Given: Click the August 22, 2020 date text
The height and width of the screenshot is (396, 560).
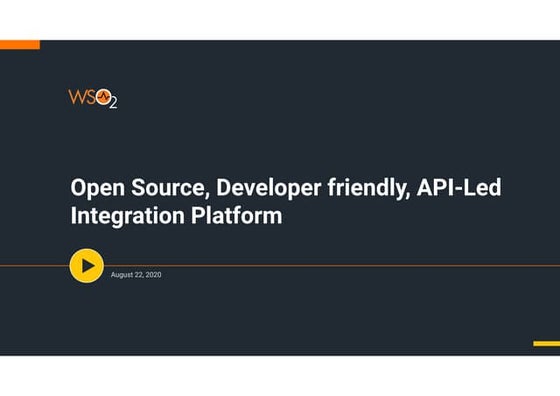Looking at the screenshot, I should pos(136,275).
